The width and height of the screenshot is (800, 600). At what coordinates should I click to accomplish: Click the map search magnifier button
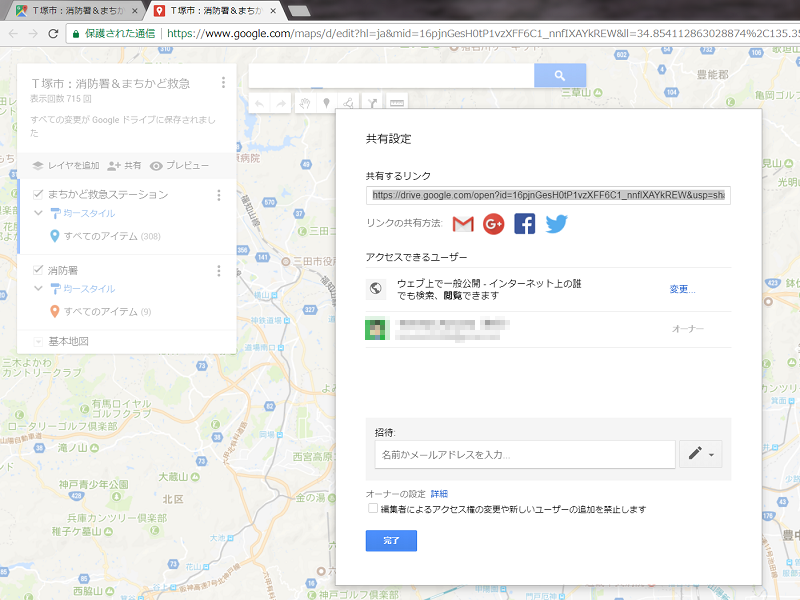[x=560, y=76]
